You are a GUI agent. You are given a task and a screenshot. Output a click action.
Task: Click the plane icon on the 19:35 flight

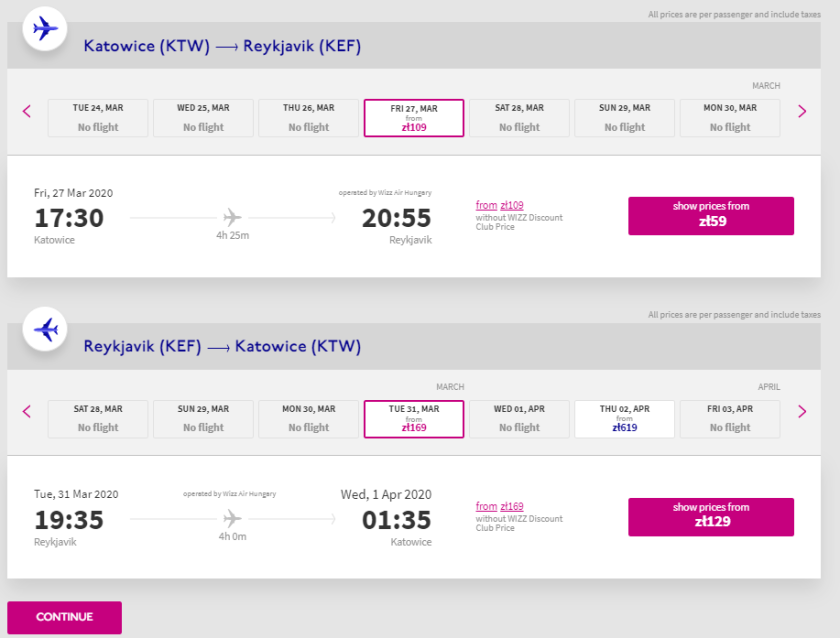tap(233, 518)
